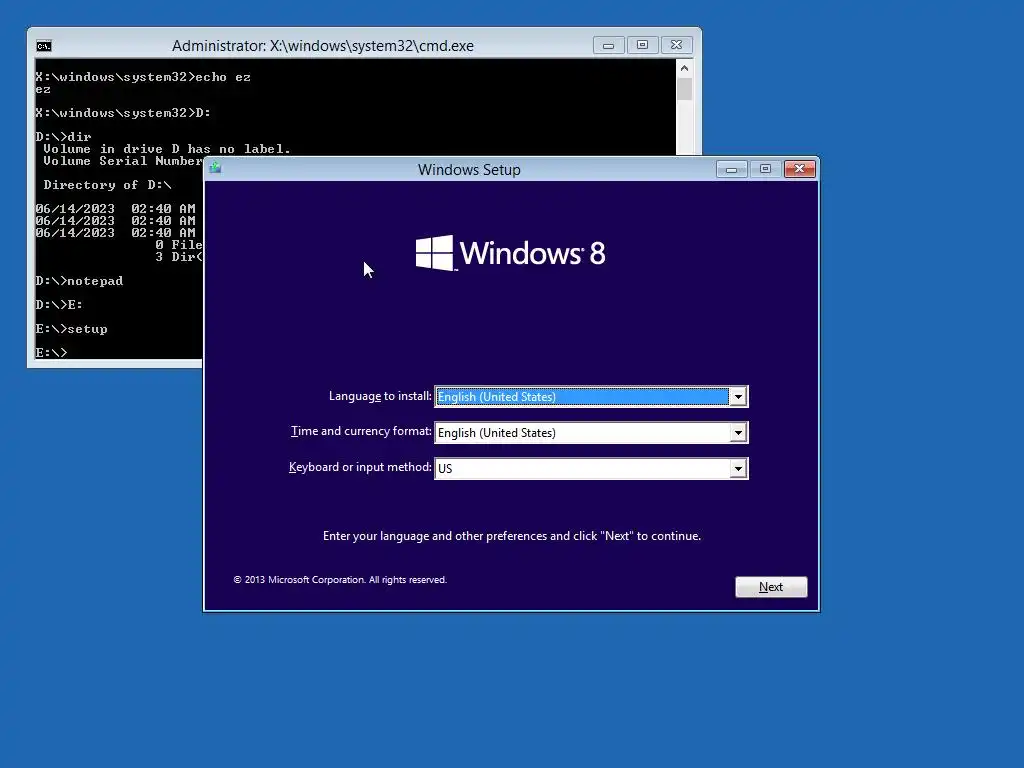
Task: Click the Microsoft copyright notice text
Action: [340, 580]
